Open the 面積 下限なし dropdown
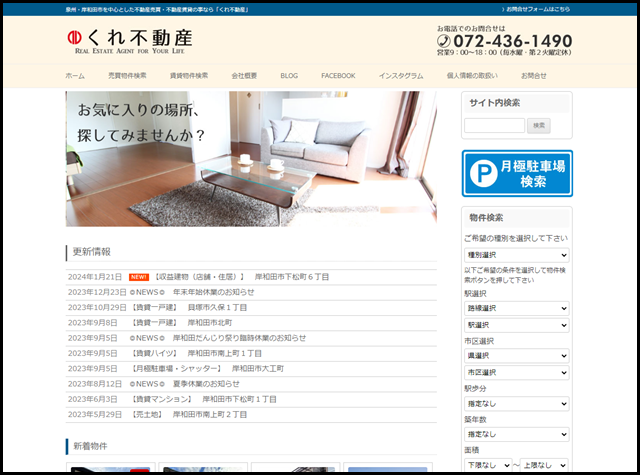Viewport: 640px width, 475px height. 488,465
